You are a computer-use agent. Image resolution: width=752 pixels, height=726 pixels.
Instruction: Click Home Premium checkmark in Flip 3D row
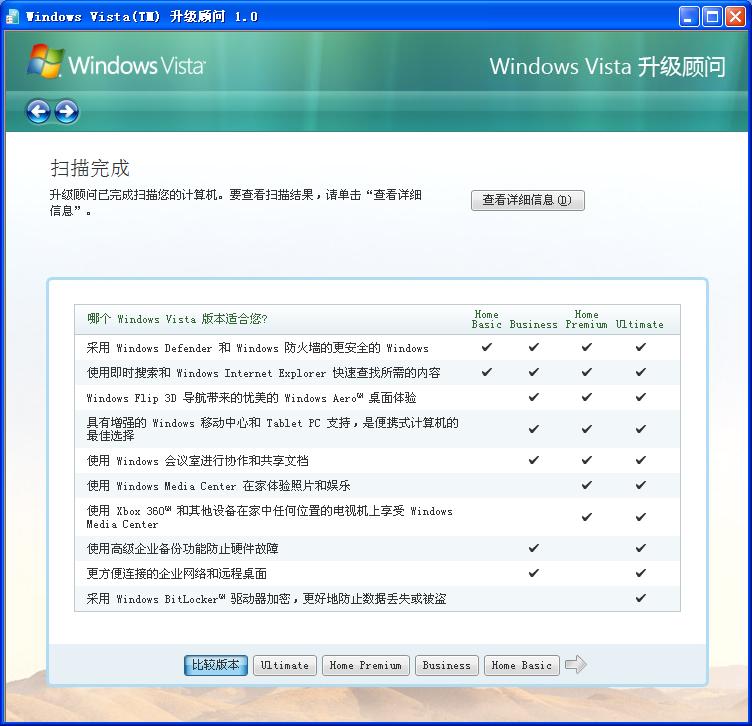586,397
